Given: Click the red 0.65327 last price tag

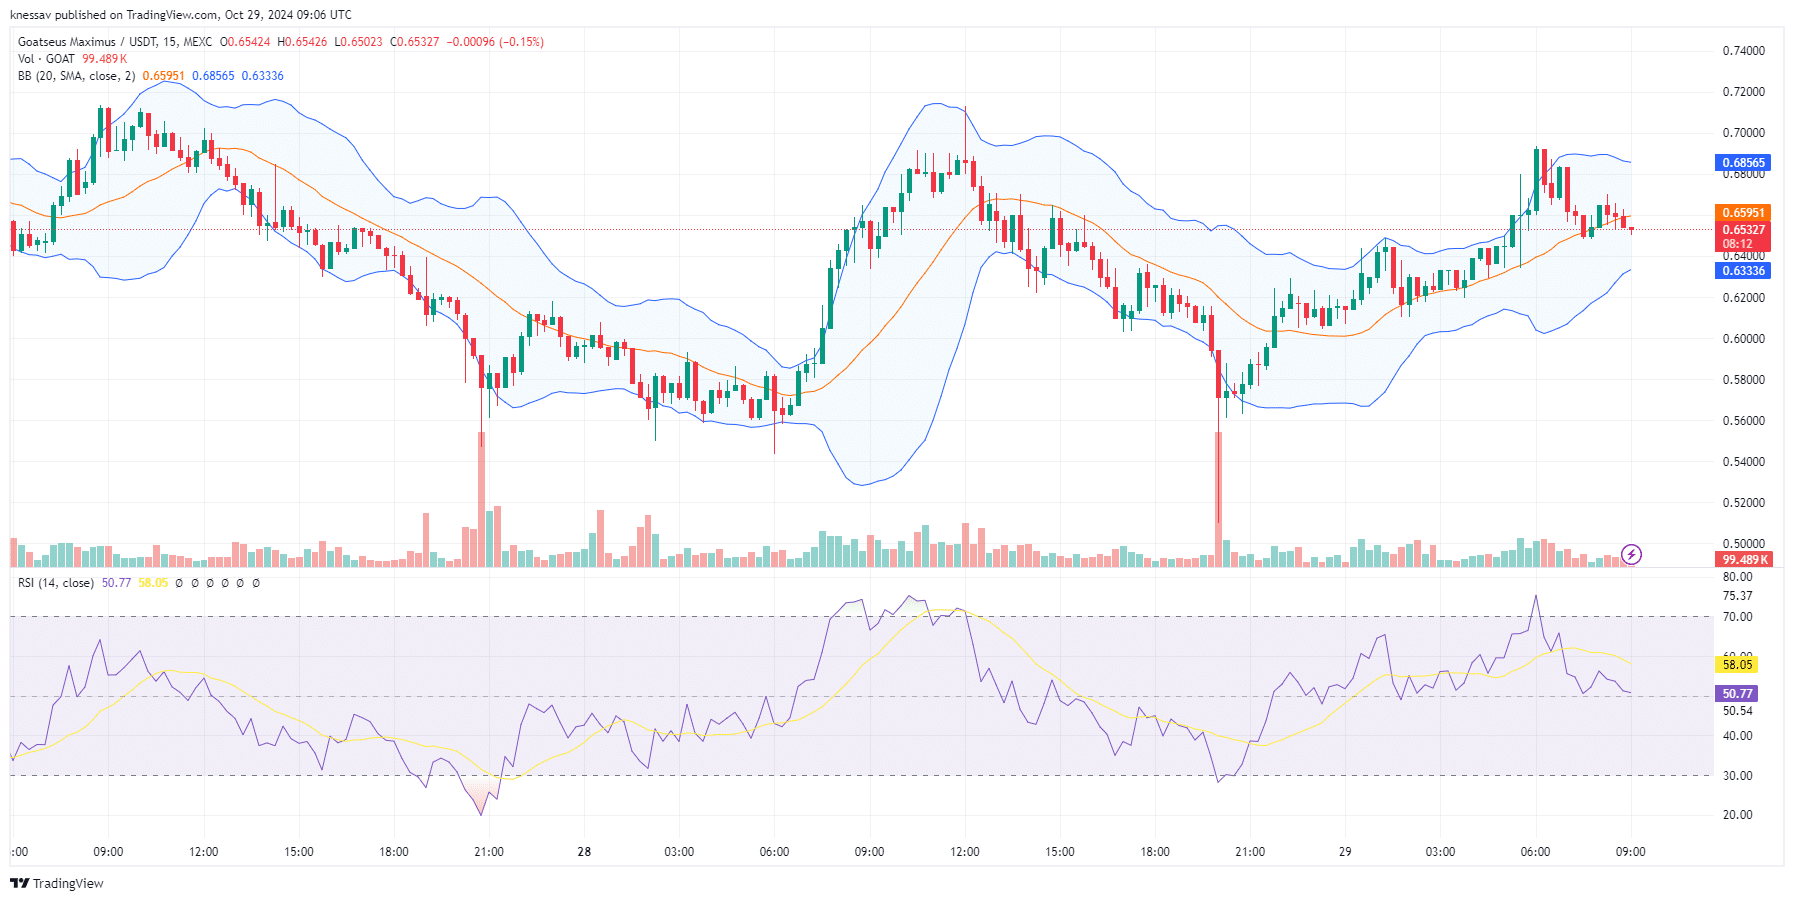Looking at the screenshot, I should [x=1743, y=230].
